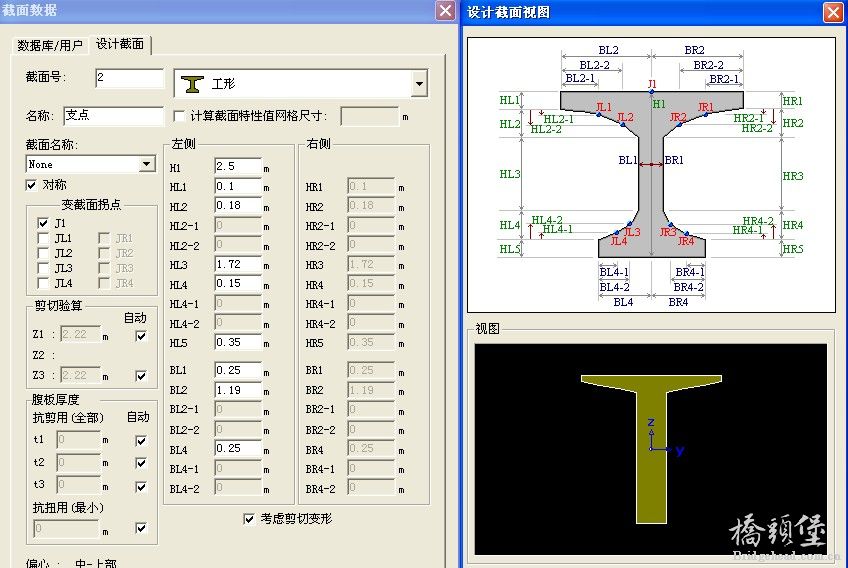Close the 设计截面视图 window
This screenshot has width=848, height=568.
pos(833,12)
